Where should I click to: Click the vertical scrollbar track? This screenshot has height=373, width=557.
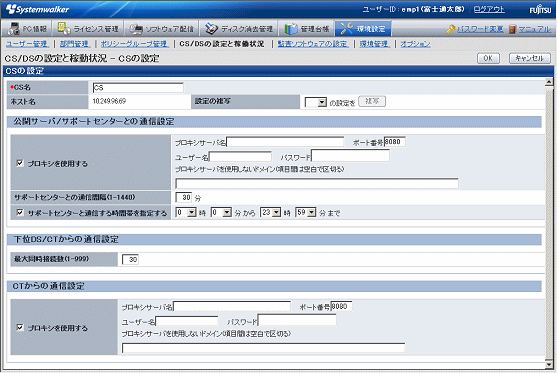pyautogui.click(x=549, y=223)
